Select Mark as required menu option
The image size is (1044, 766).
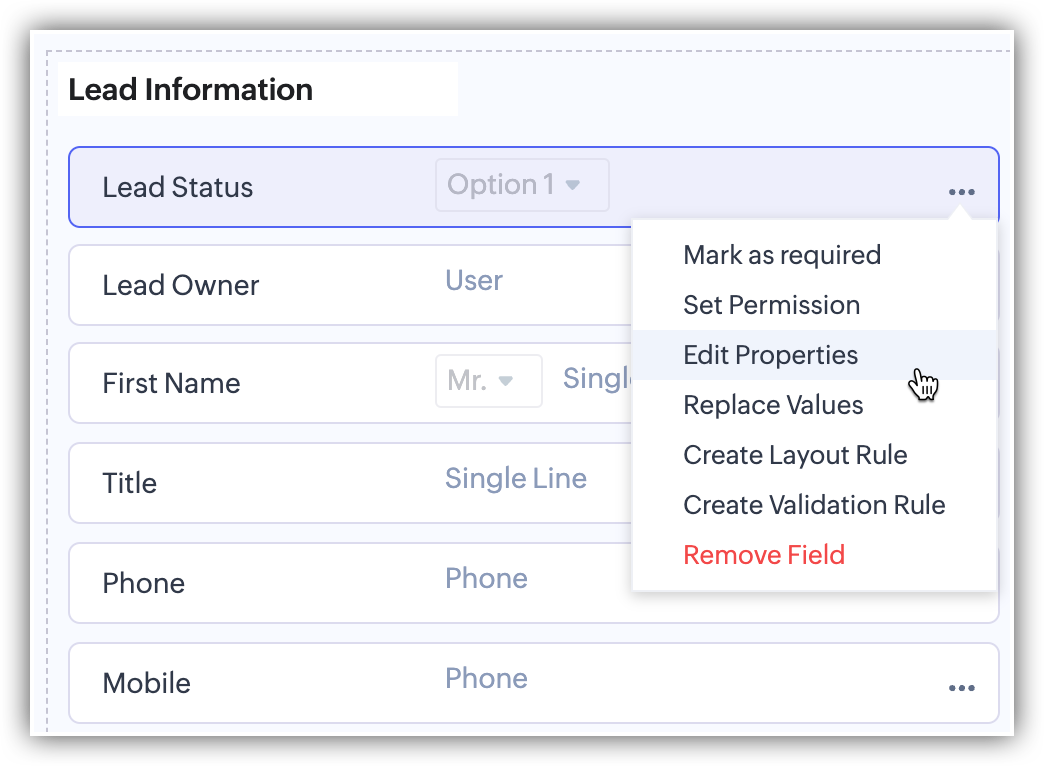click(781, 255)
